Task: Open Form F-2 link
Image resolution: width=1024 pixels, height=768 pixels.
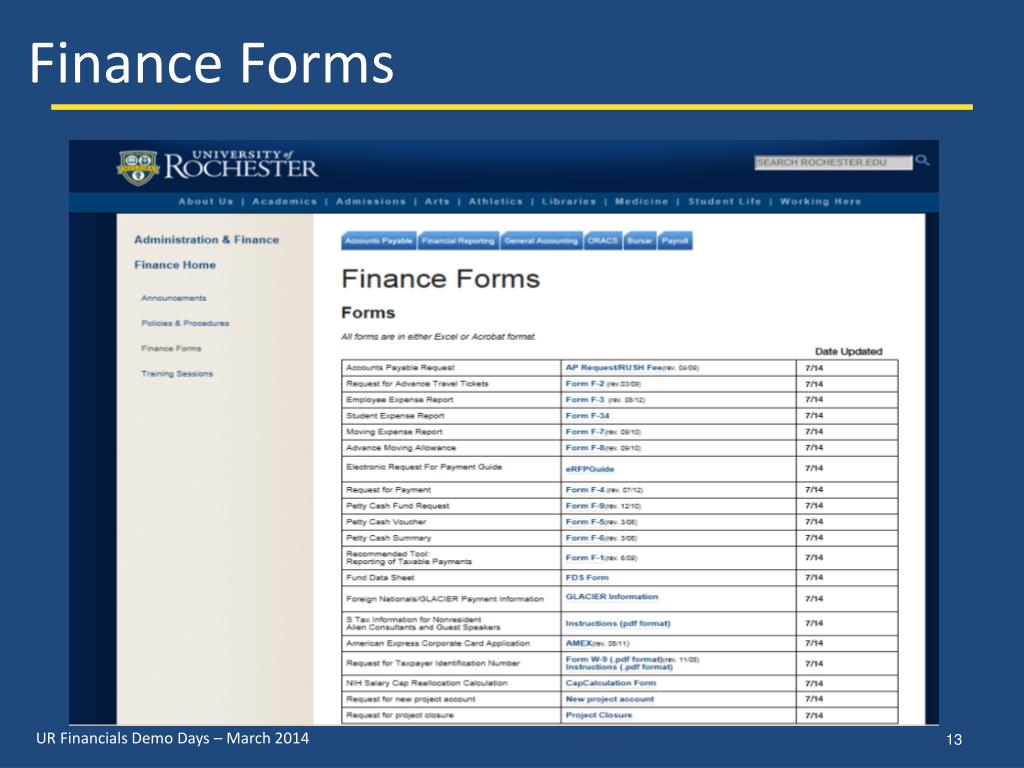Action: (x=584, y=384)
